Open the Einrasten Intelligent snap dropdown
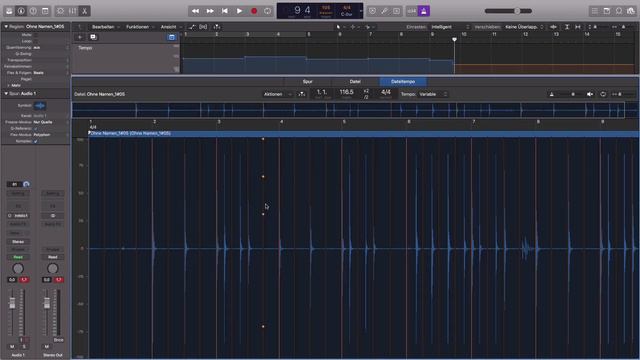640x360 pixels. [450, 27]
